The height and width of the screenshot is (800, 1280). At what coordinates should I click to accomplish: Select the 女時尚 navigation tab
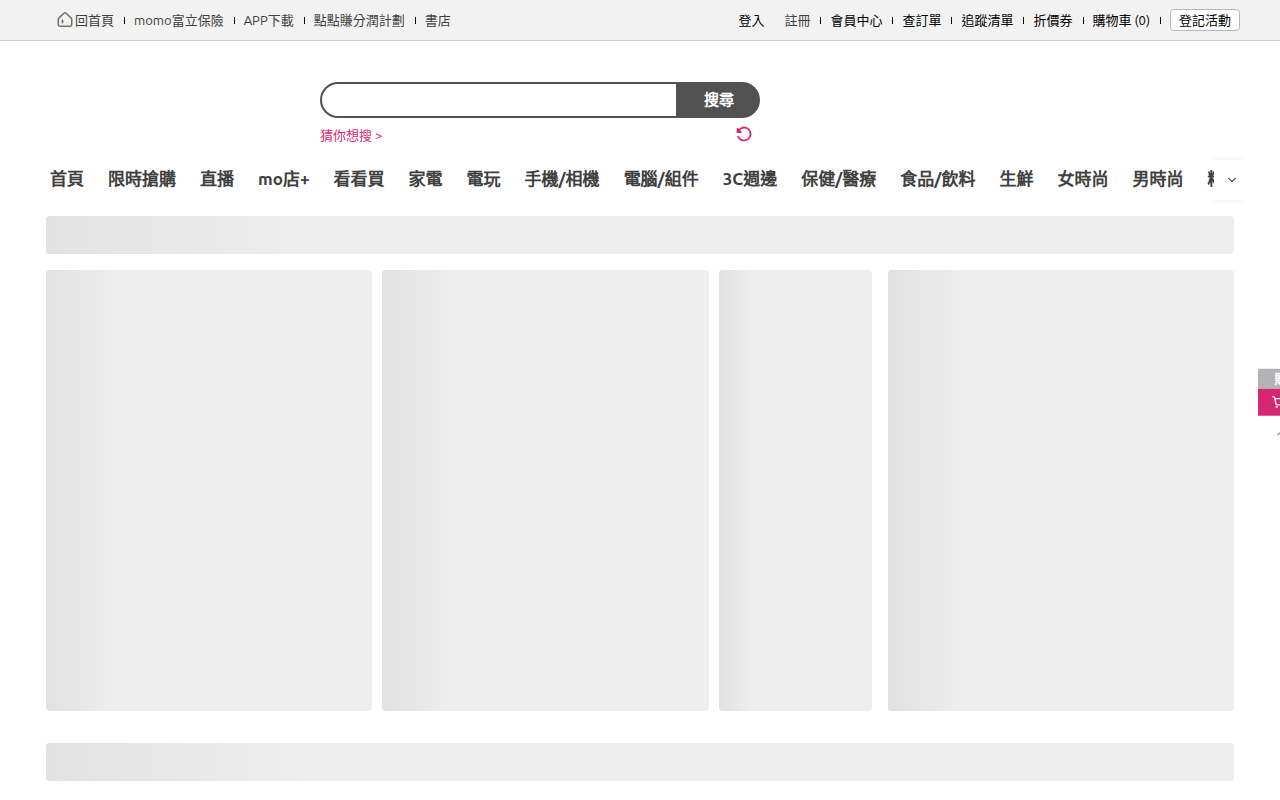1083,179
